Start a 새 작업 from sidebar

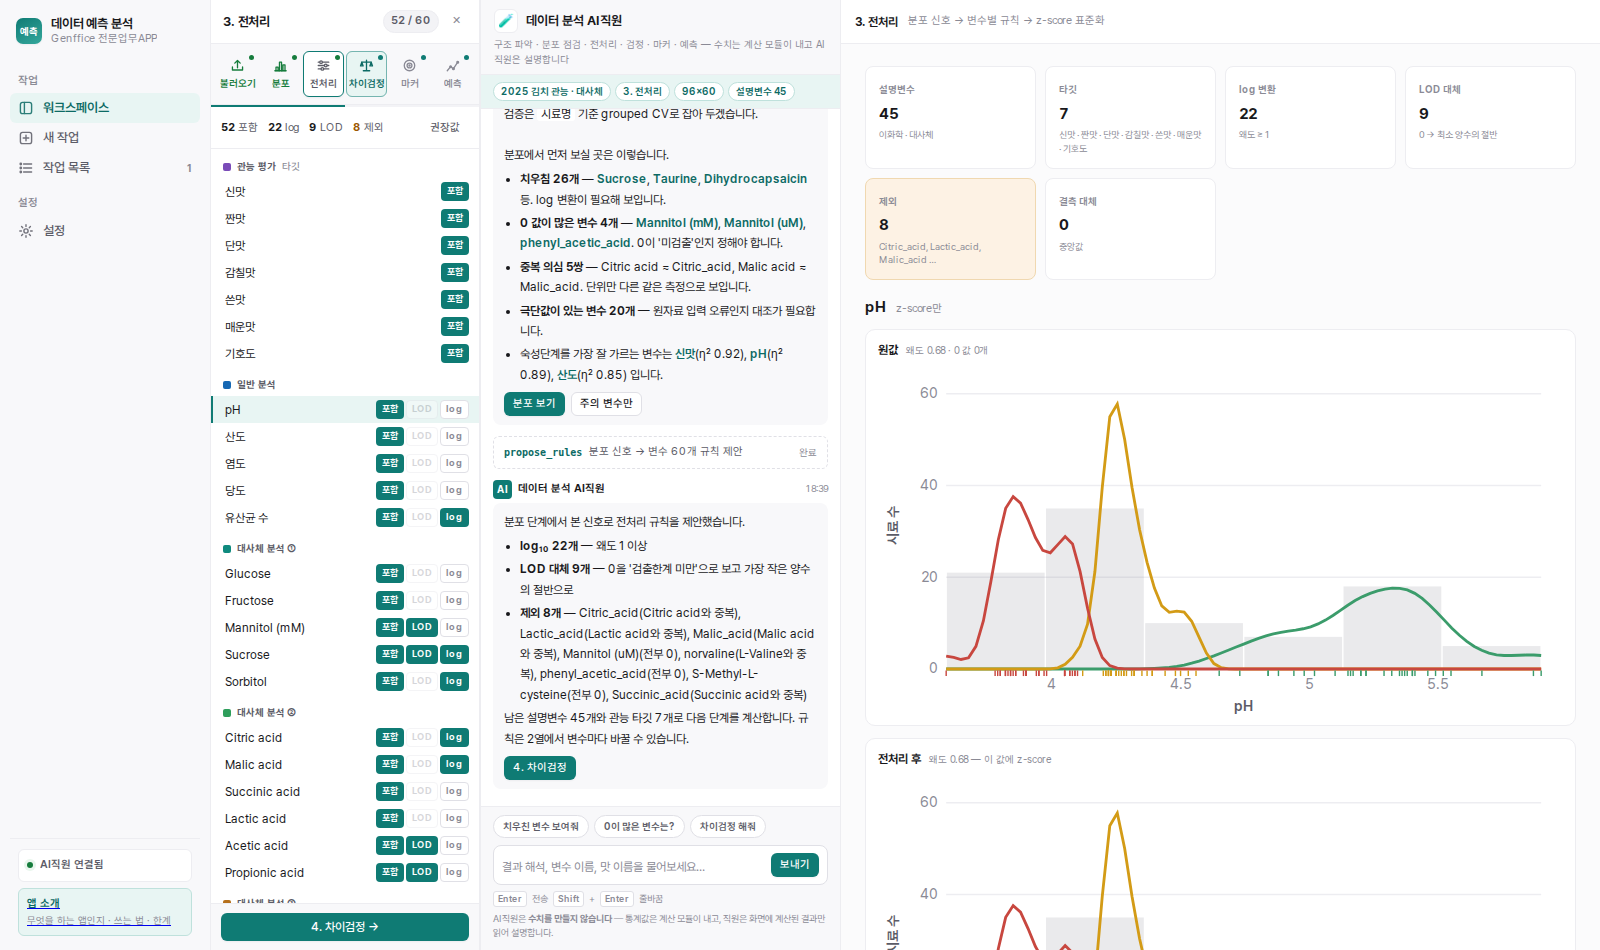pos(105,138)
